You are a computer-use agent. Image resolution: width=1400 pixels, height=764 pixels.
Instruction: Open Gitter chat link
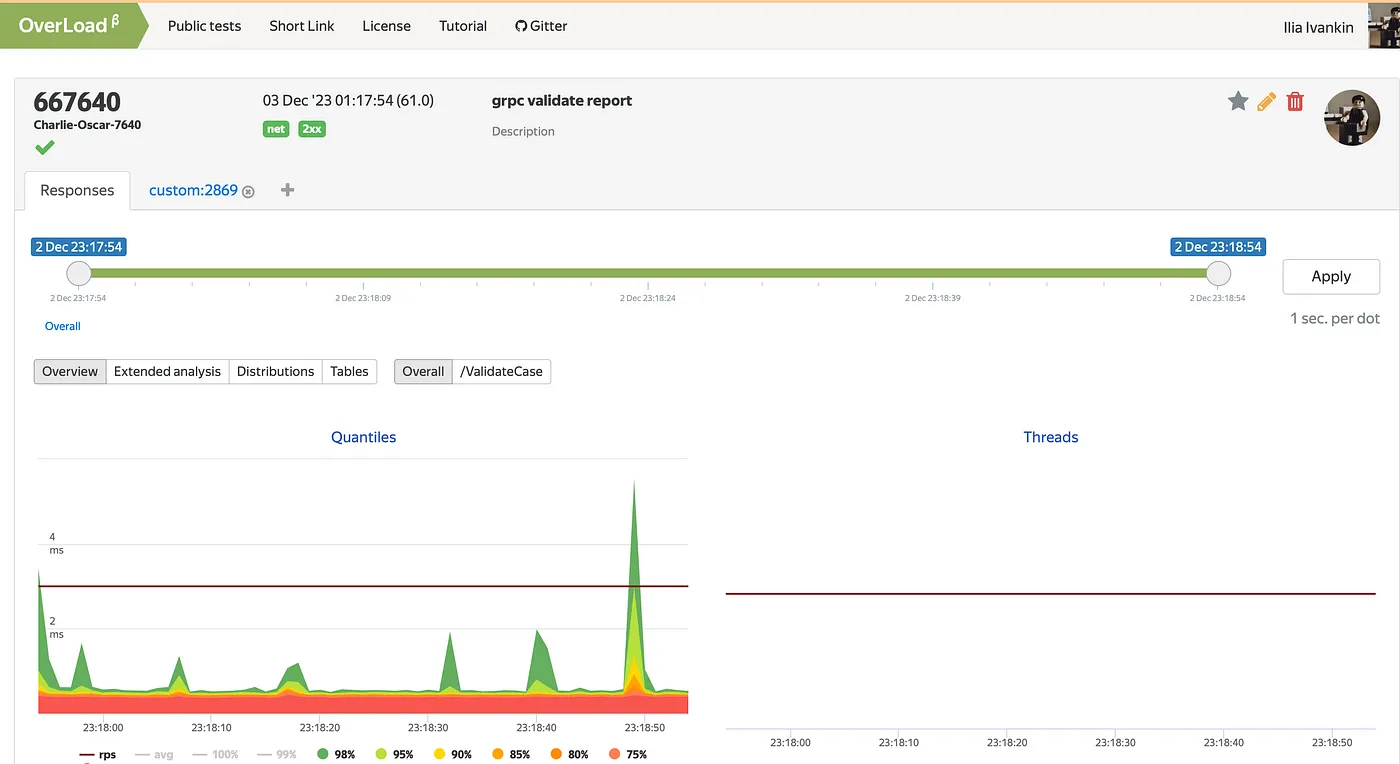541,26
